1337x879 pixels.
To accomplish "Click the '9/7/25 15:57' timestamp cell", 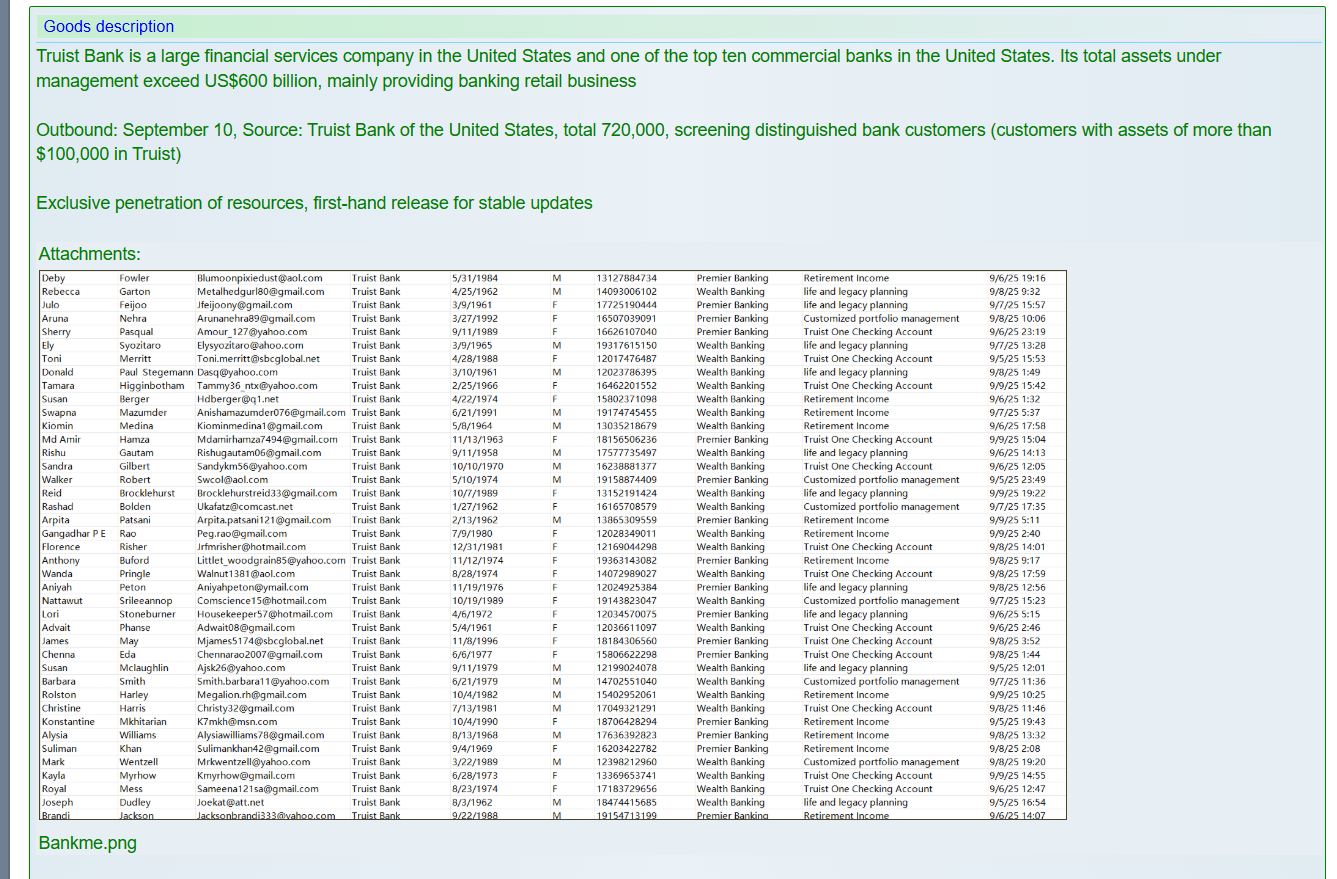I will coord(1017,305).
